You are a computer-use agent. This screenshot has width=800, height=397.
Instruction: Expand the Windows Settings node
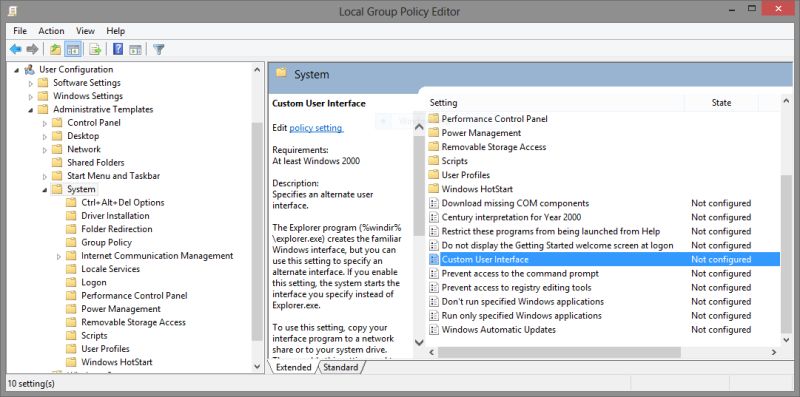click(x=31, y=96)
